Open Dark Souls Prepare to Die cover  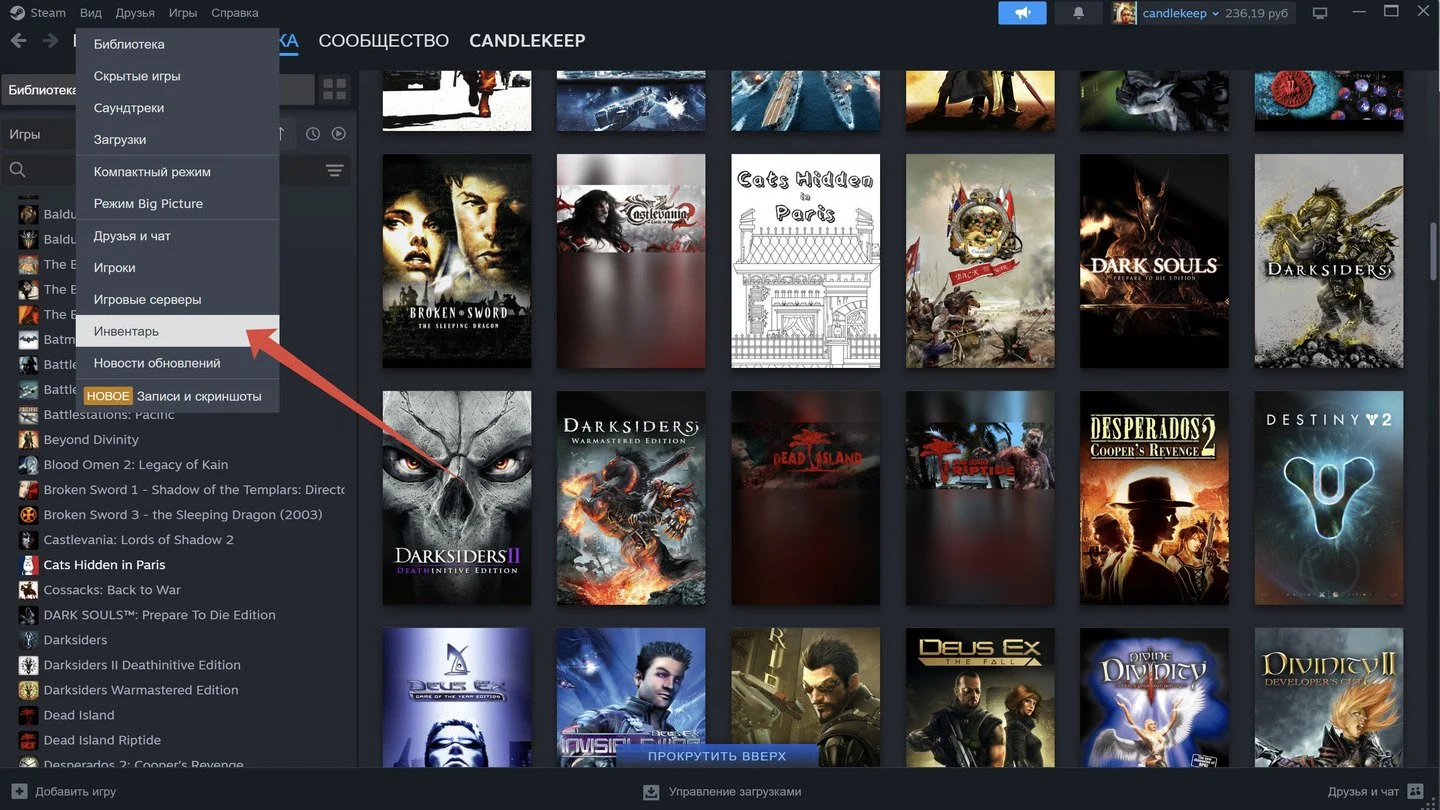coord(1154,261)
